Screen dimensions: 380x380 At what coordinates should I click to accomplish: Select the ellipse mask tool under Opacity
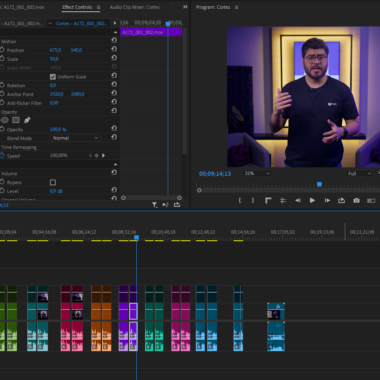point(4,120)
